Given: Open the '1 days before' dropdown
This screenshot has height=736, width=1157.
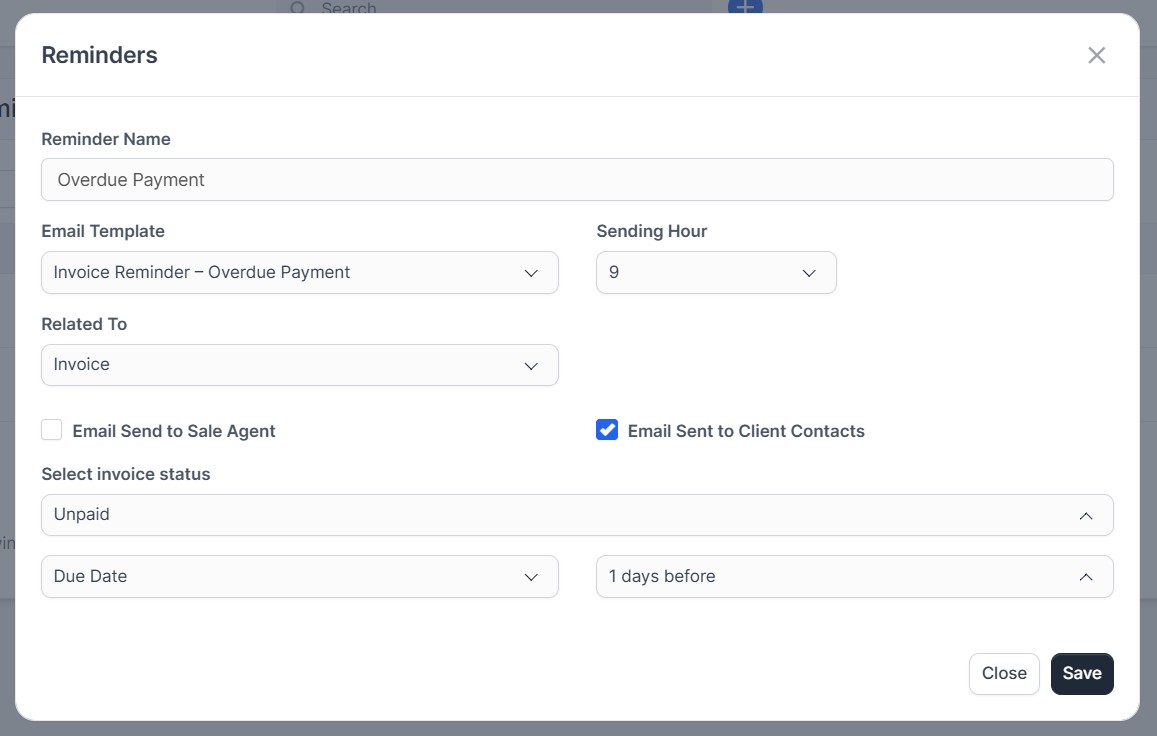Looking at the screenshot, I should 854,577.
